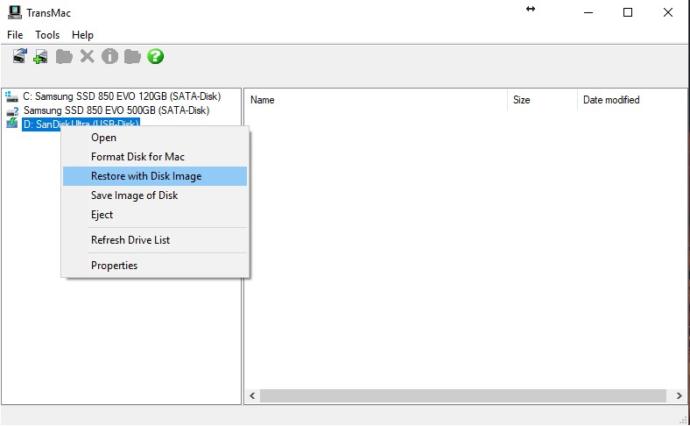Minimize the TransMac window
690x426 pixels.
pos(588,13)
